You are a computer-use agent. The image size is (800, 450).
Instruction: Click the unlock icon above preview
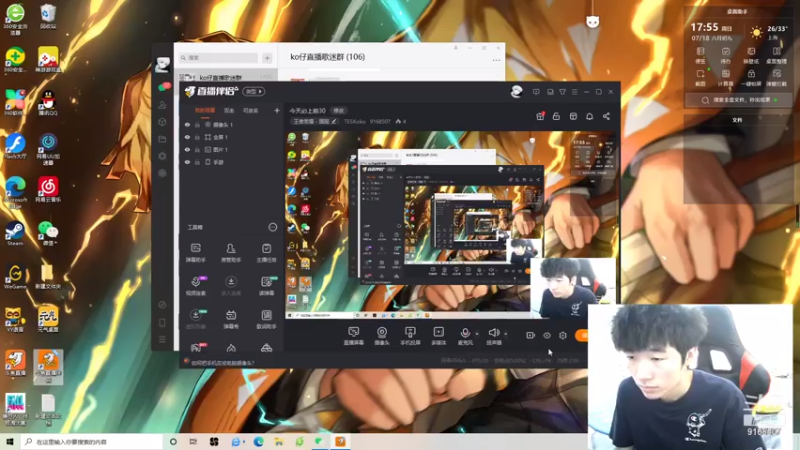[x=556, y=116]
